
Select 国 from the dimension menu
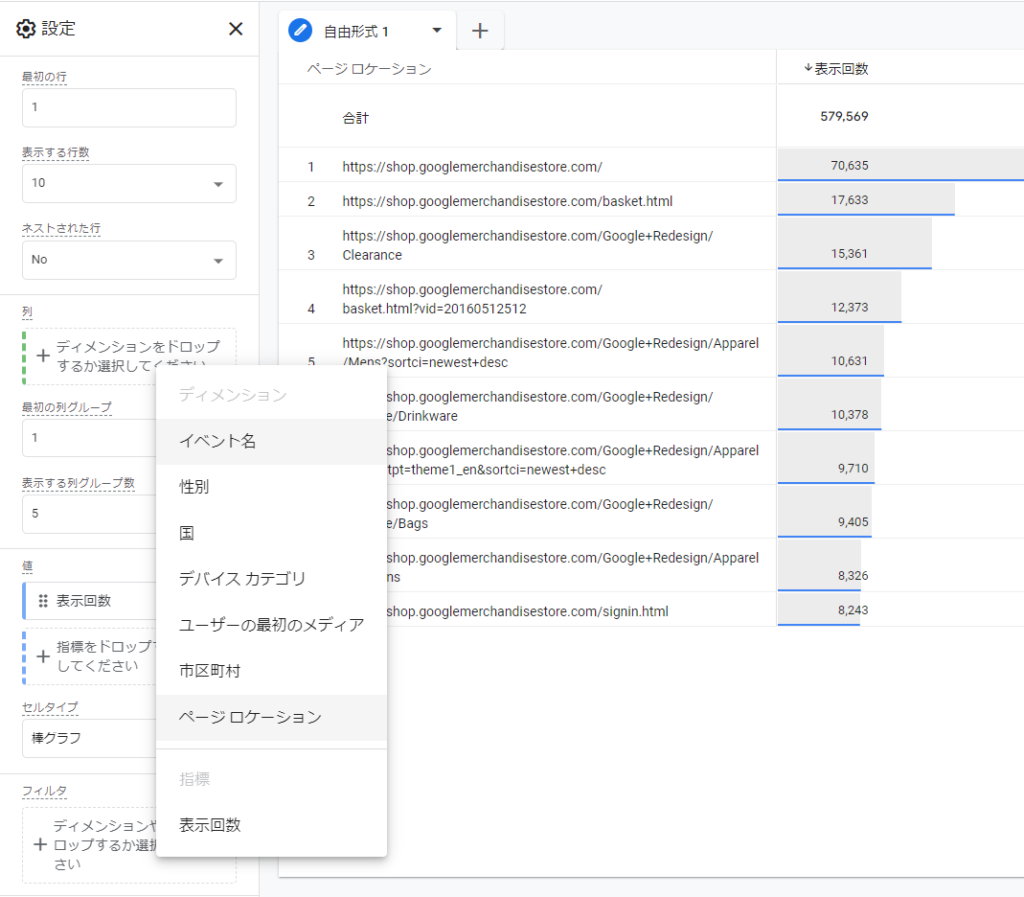click(x=272, y=533)
